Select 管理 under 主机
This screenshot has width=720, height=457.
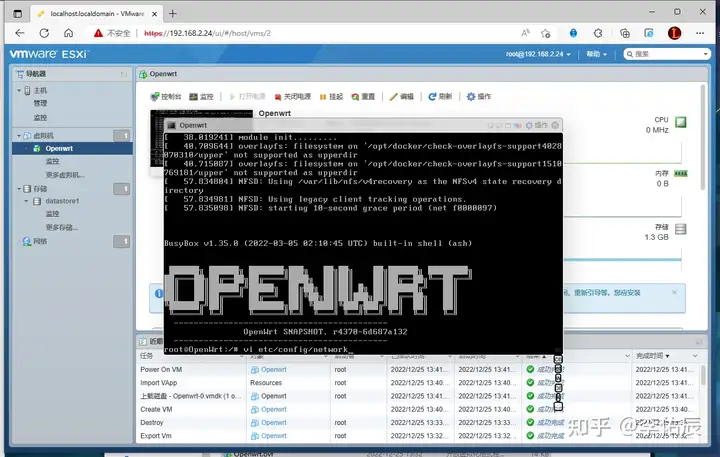[x=40, y=103]
